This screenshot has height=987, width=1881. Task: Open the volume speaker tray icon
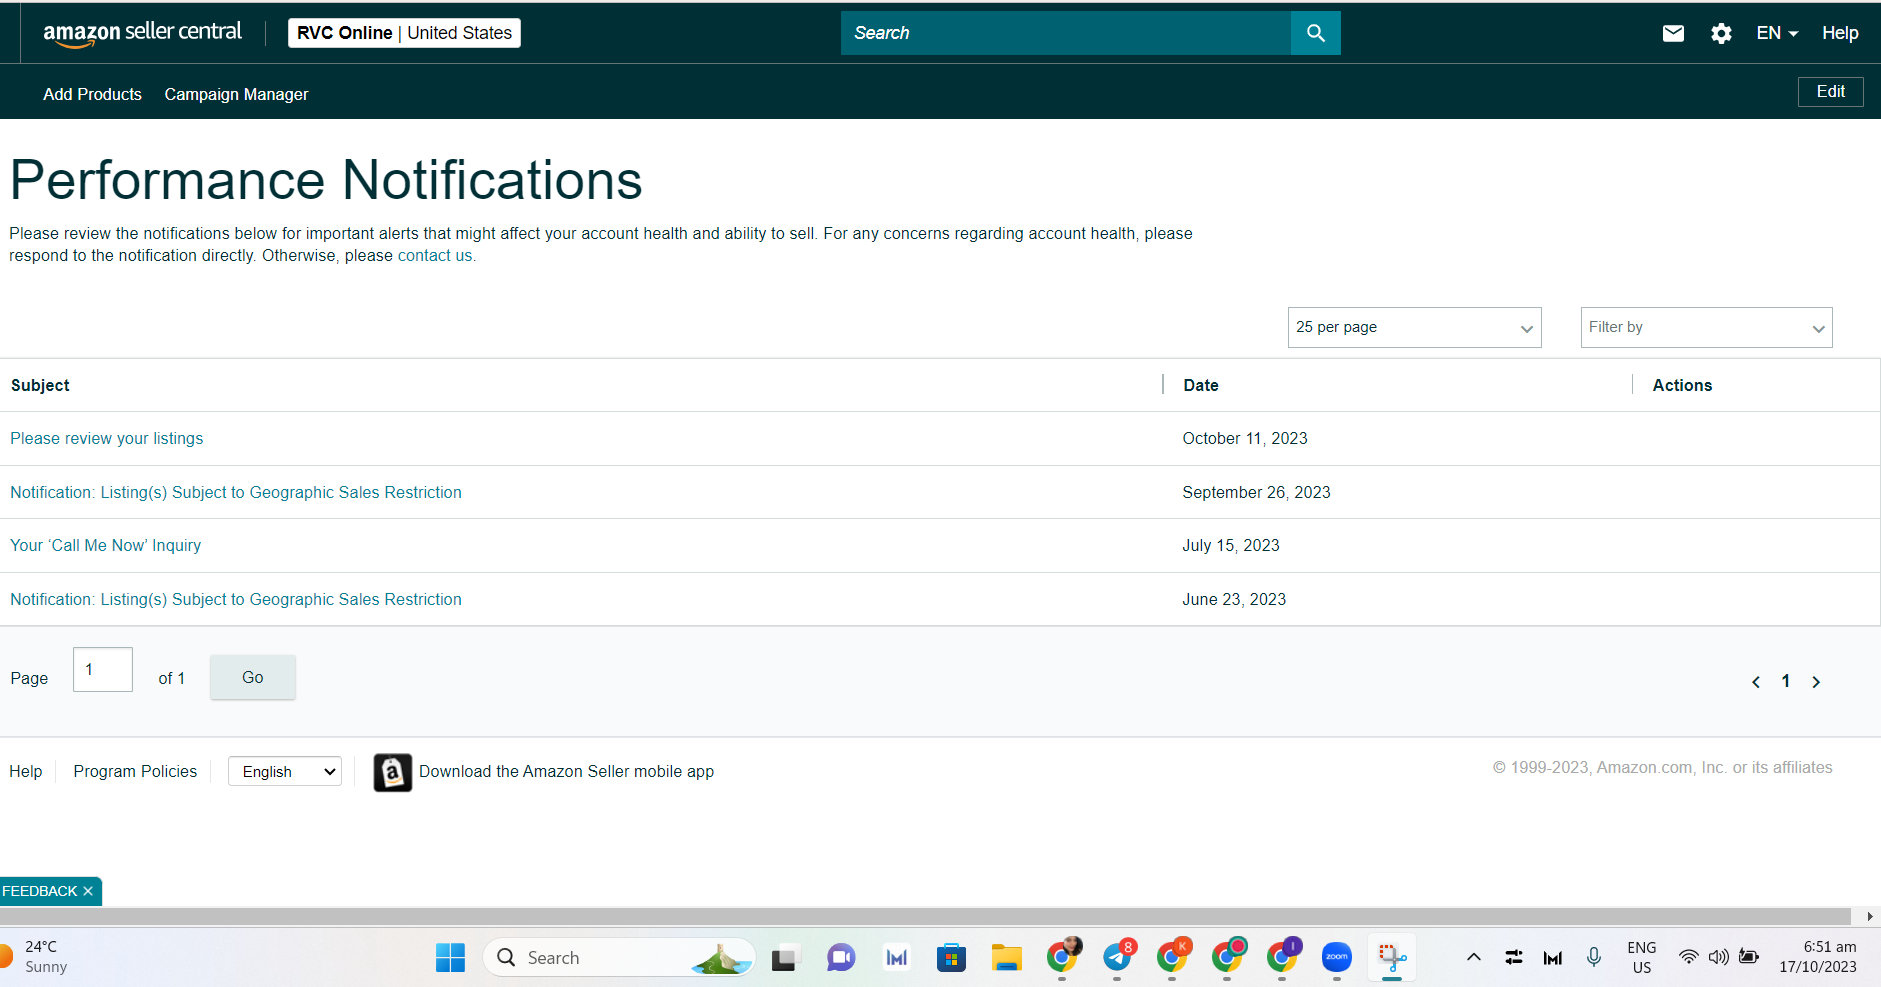point(1718,957)
